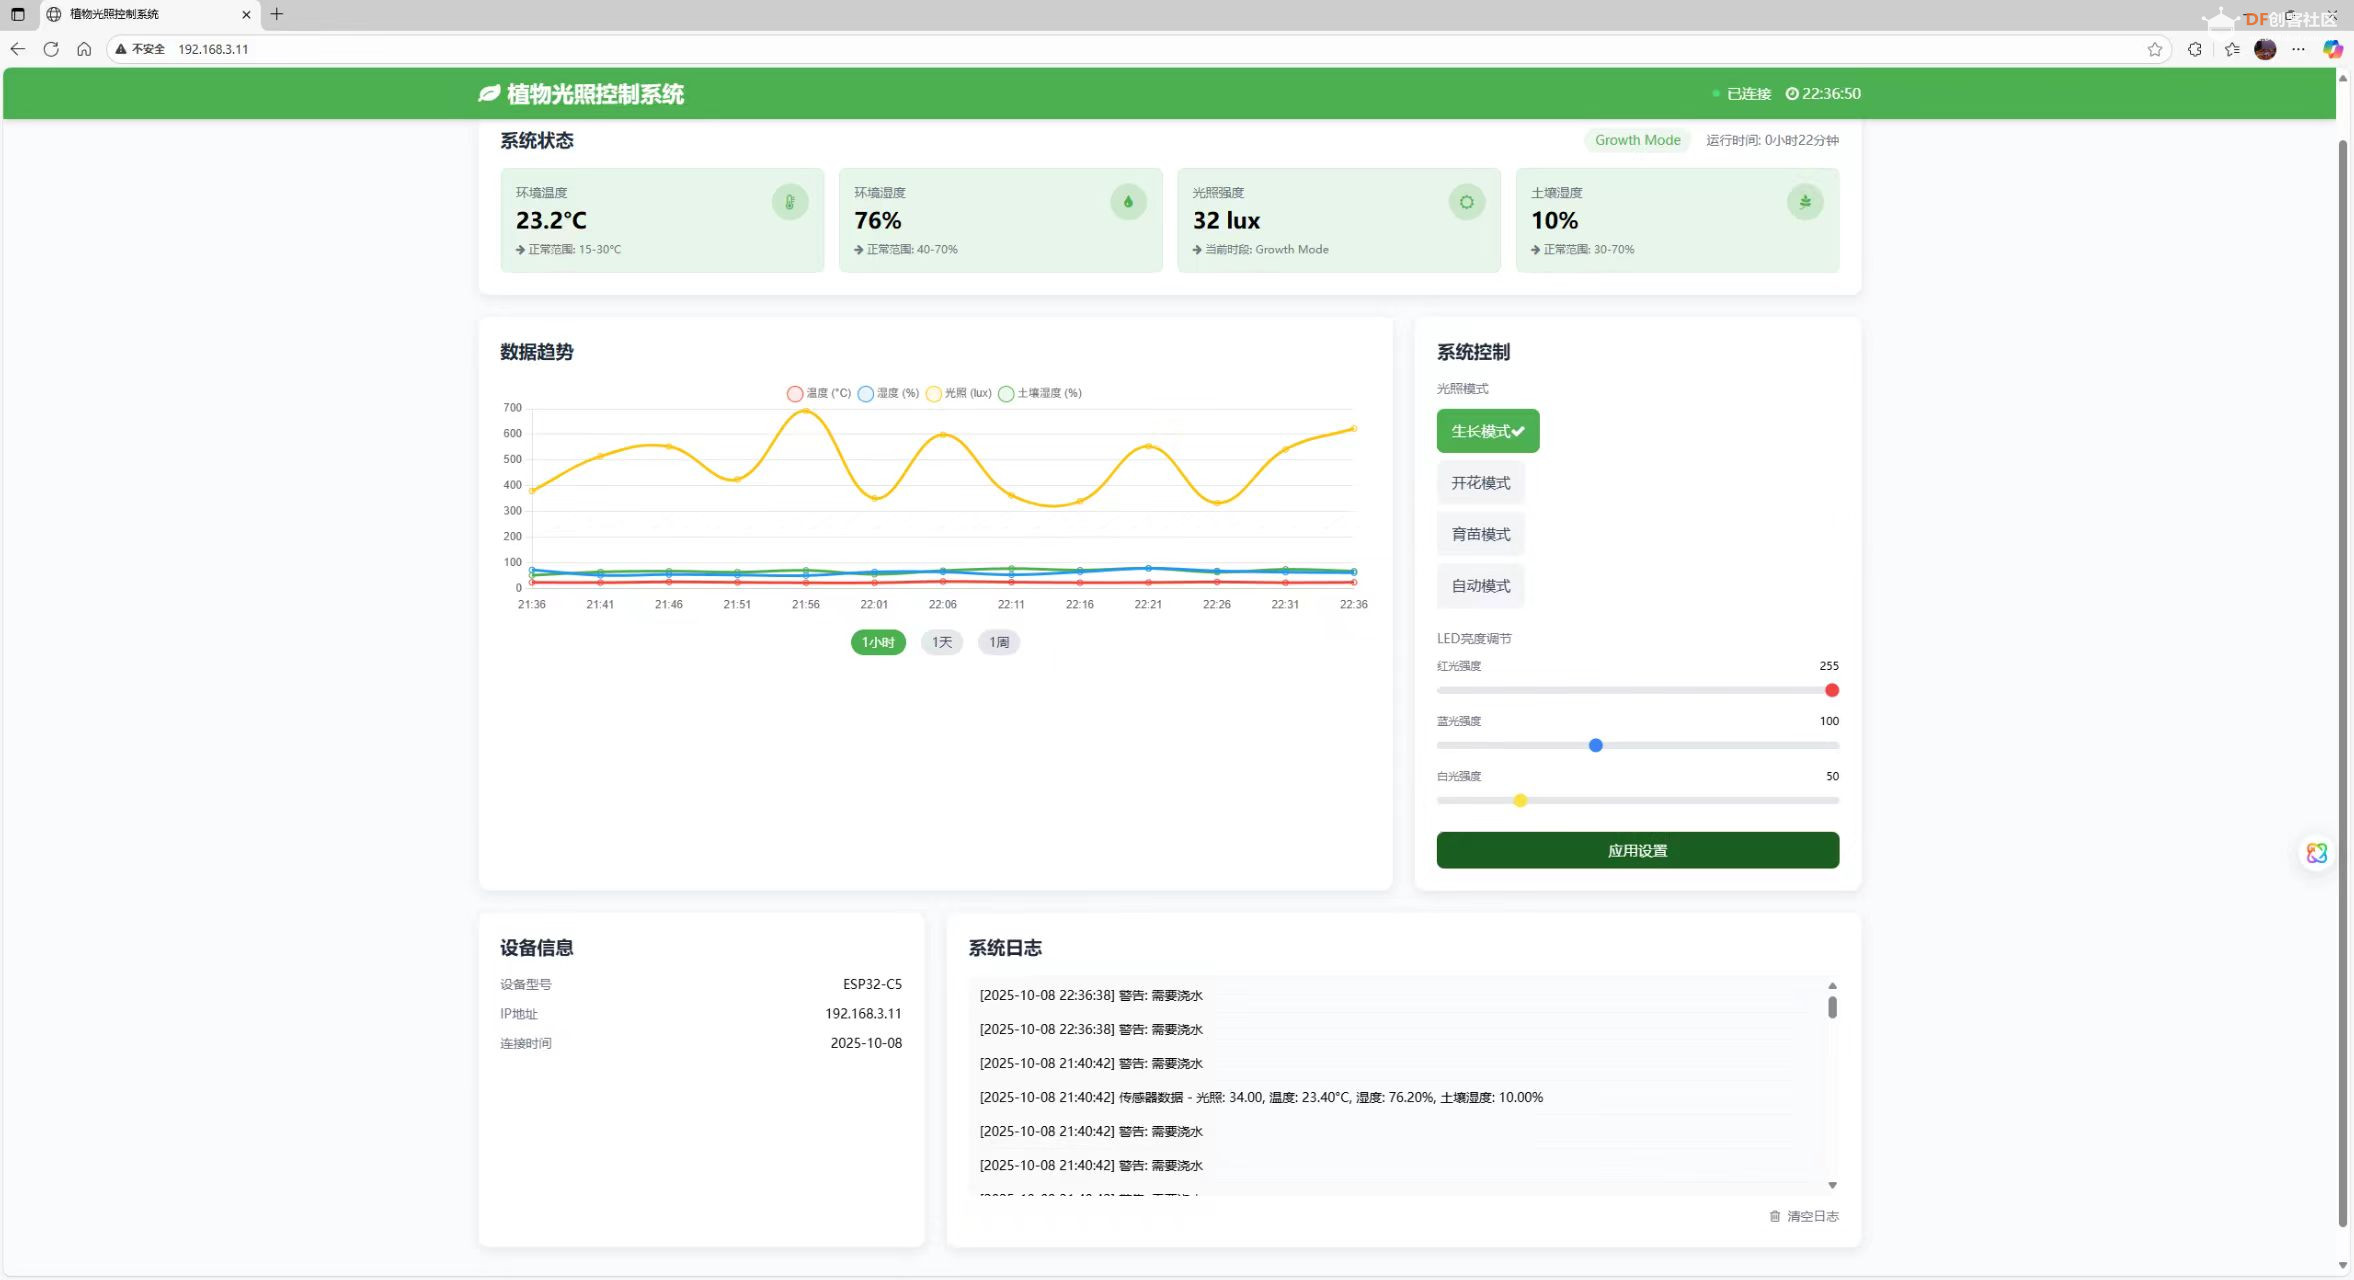Switch chart range to 1天
This screenshot has height=1280, width=2354.
(x=941, y=642)
